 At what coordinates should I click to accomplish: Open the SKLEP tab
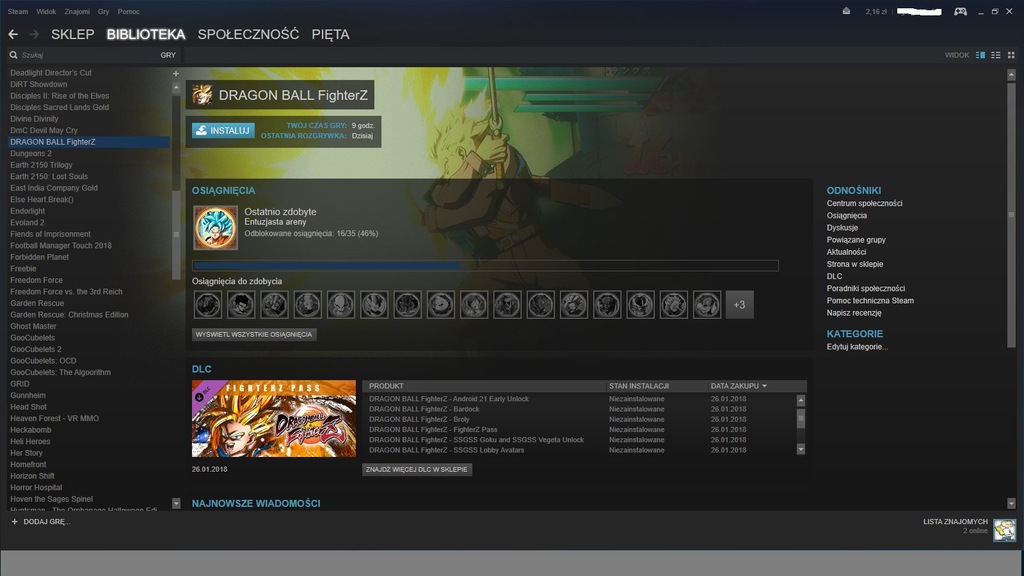[x=72, y=34]
